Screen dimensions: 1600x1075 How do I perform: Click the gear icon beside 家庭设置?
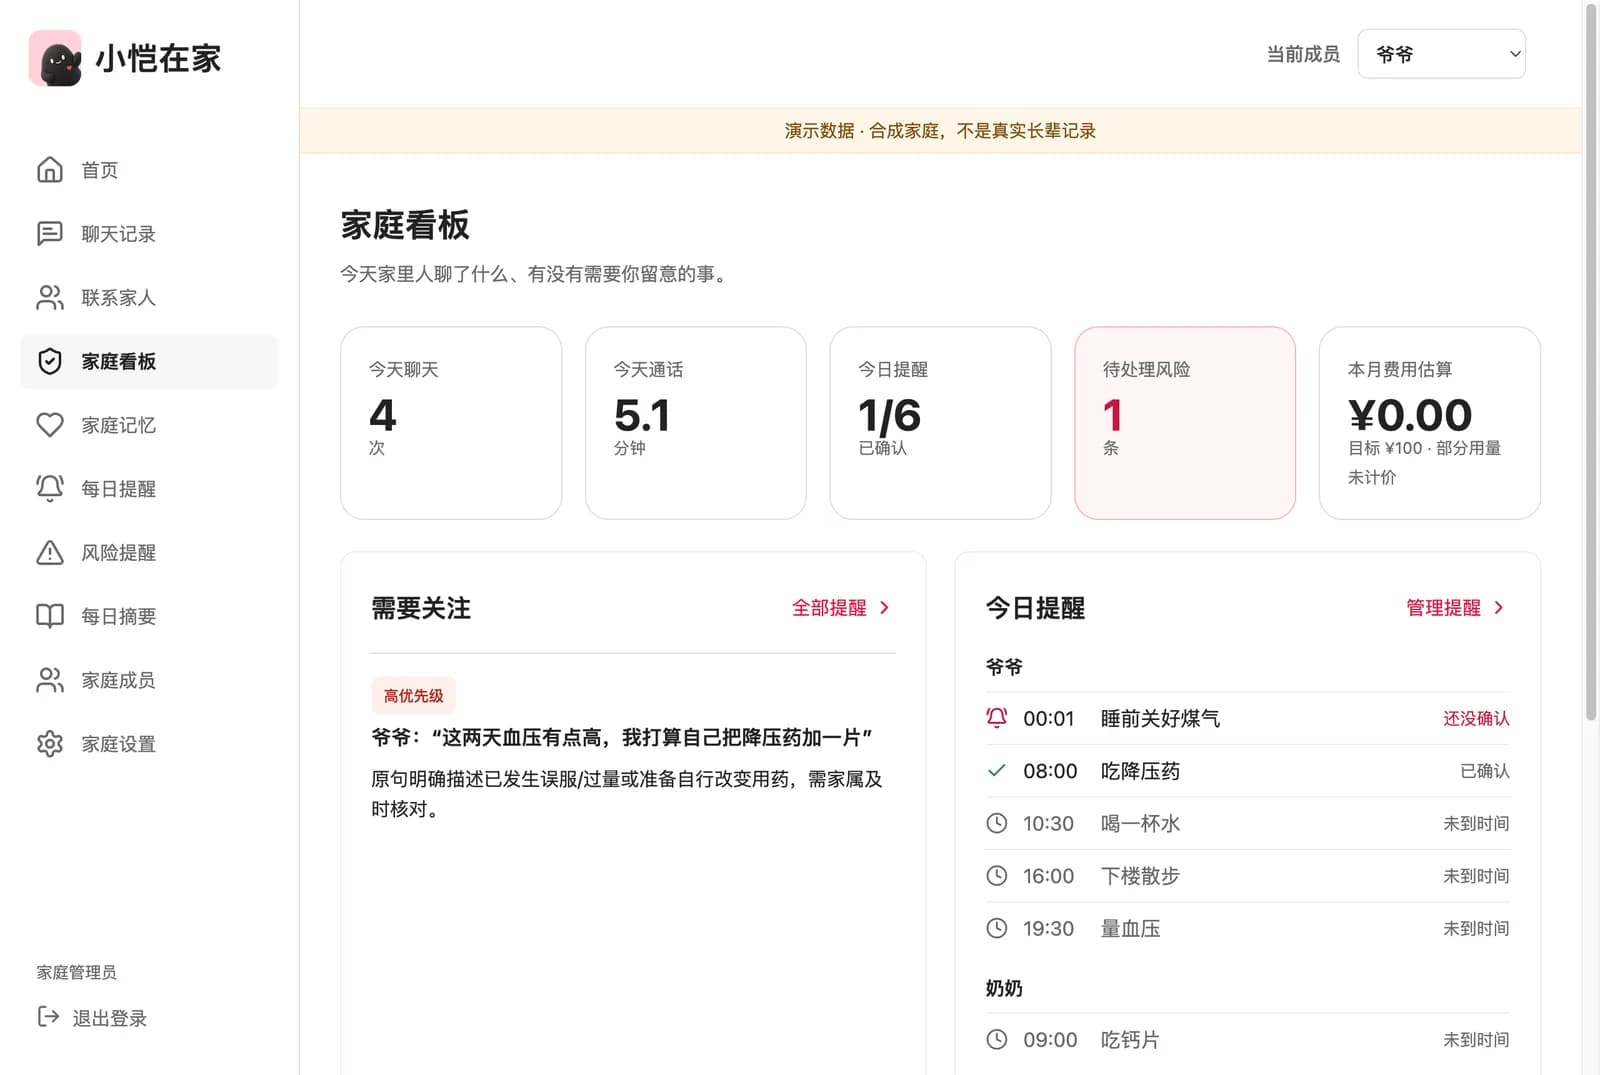[x=50, y=744]
